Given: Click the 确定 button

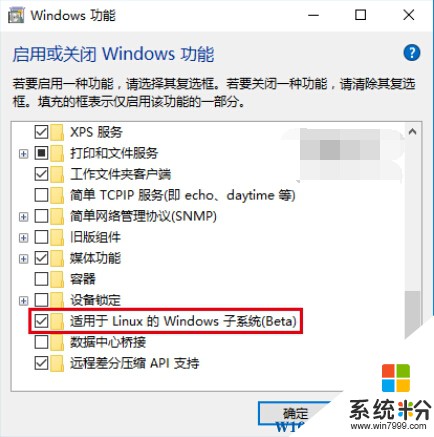Looking at the screenshot, I should (295, 414).
